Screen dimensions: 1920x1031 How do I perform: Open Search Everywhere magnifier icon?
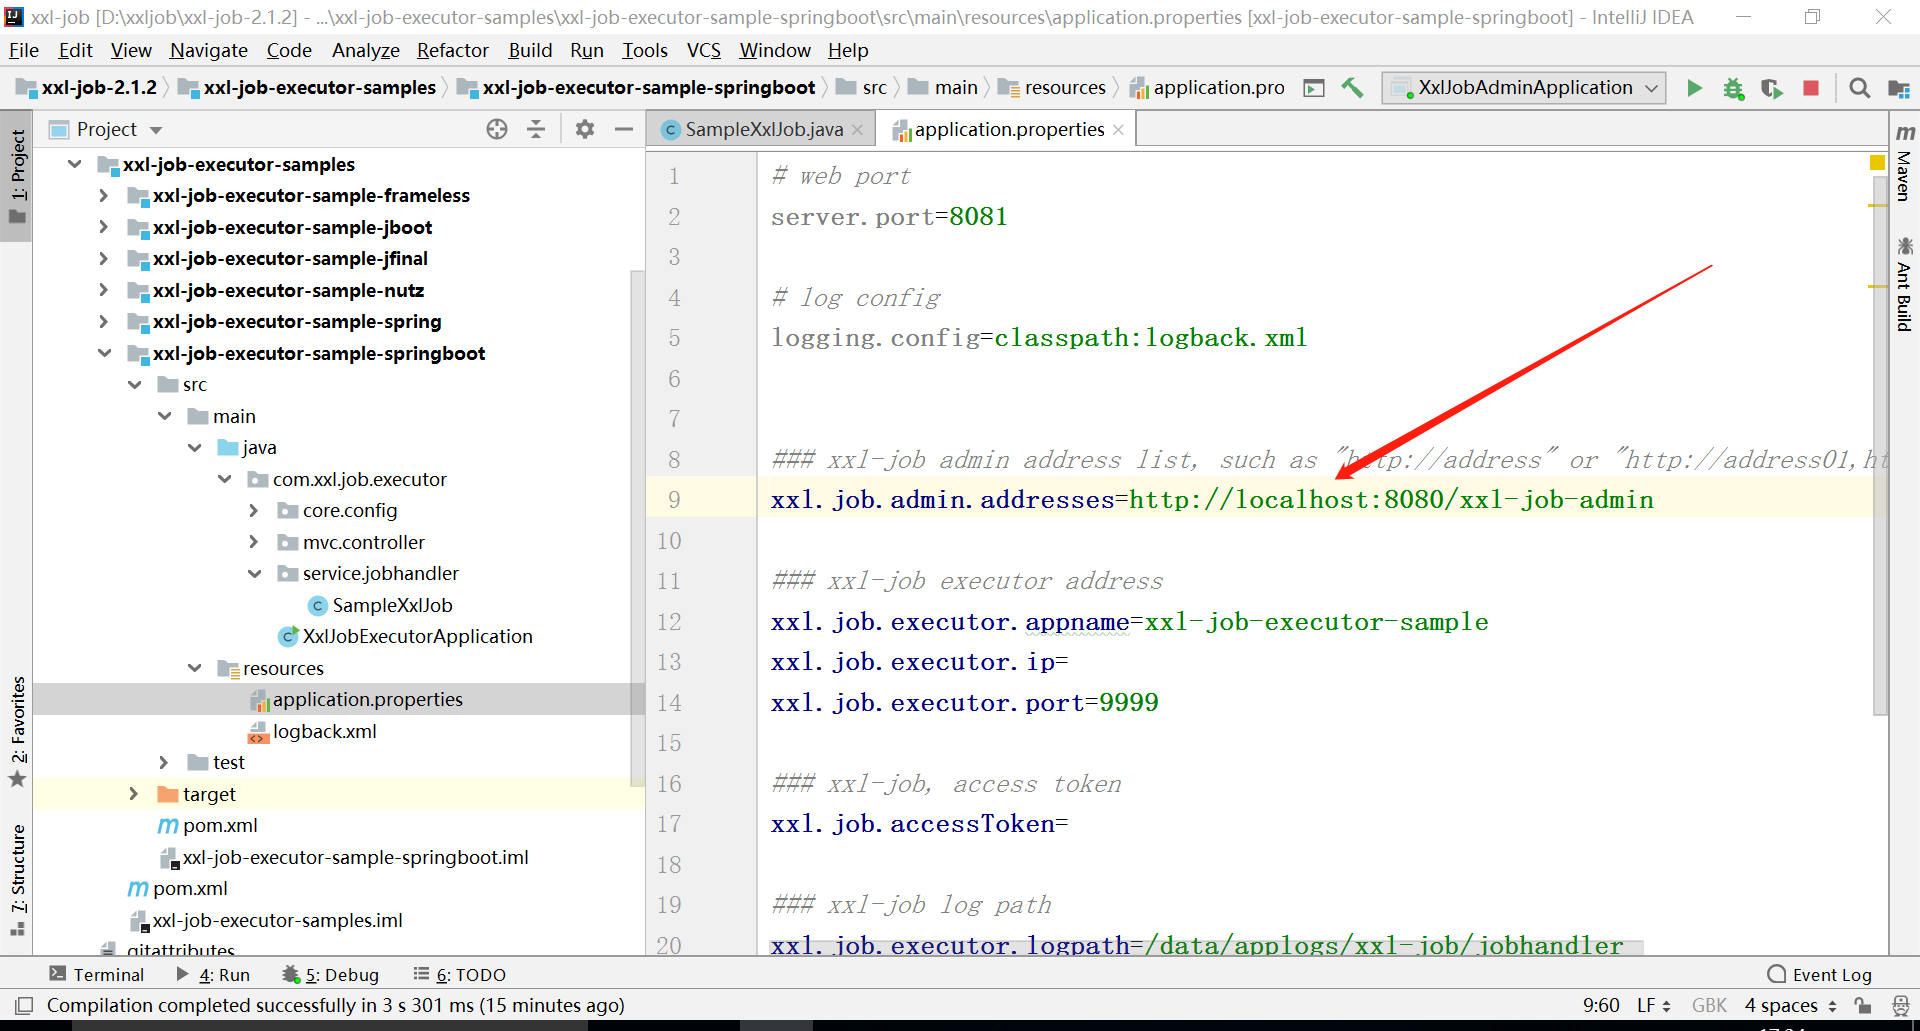[1859, 88]
